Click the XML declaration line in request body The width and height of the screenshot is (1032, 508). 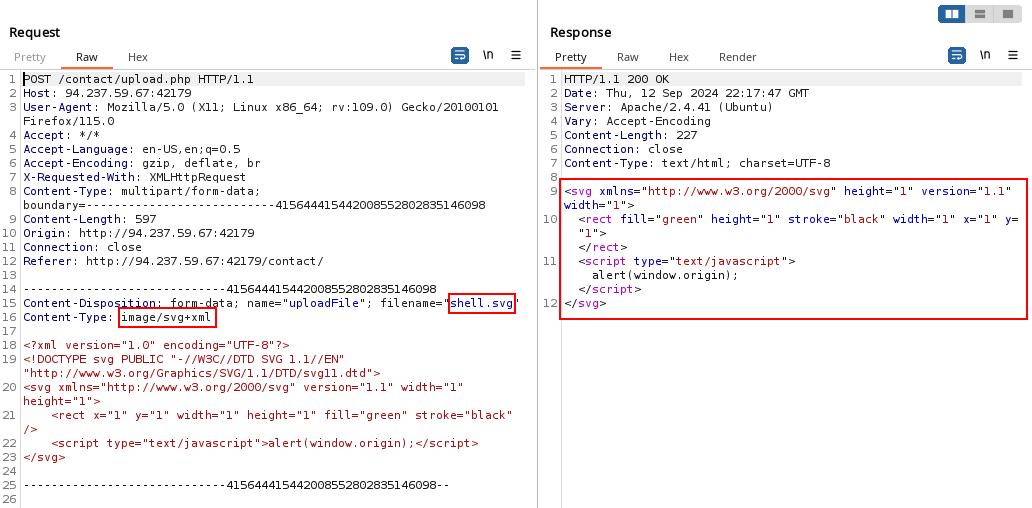tap(156, 345)
